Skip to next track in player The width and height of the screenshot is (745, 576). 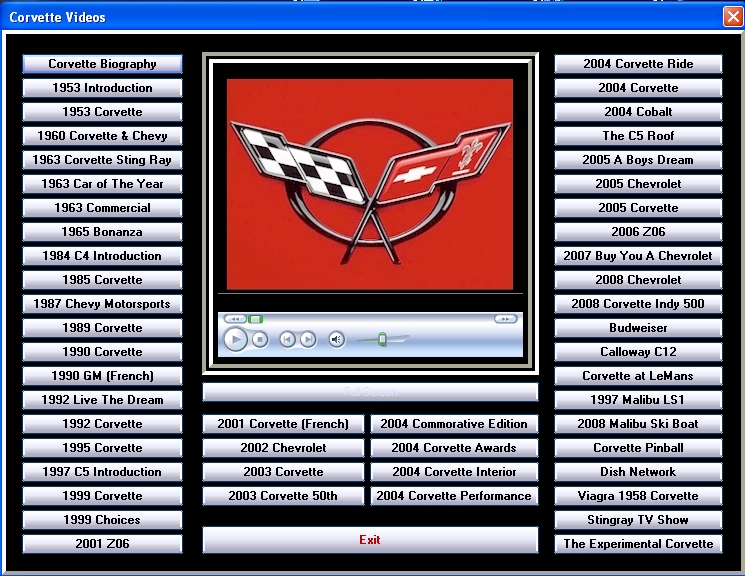pos(308,339)
